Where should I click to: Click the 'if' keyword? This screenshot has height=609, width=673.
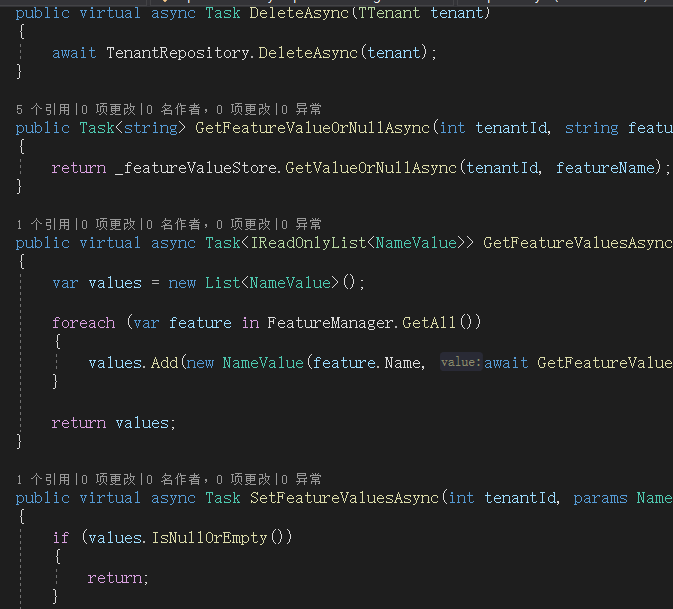[x=61, y=538]
